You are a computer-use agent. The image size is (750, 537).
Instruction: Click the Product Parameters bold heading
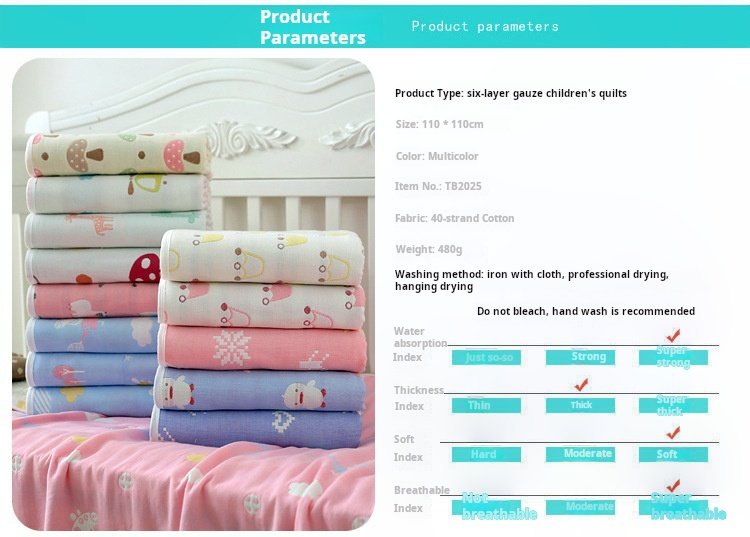(x=313, y=27)
